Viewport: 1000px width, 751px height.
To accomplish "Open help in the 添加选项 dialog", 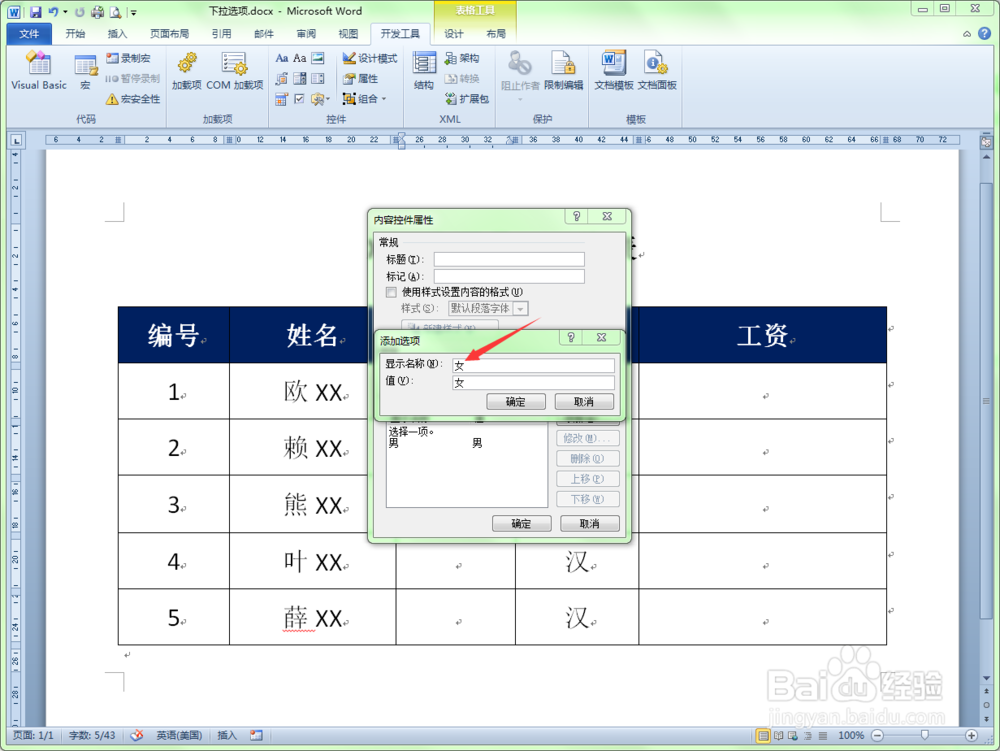I will coord(571,337).
